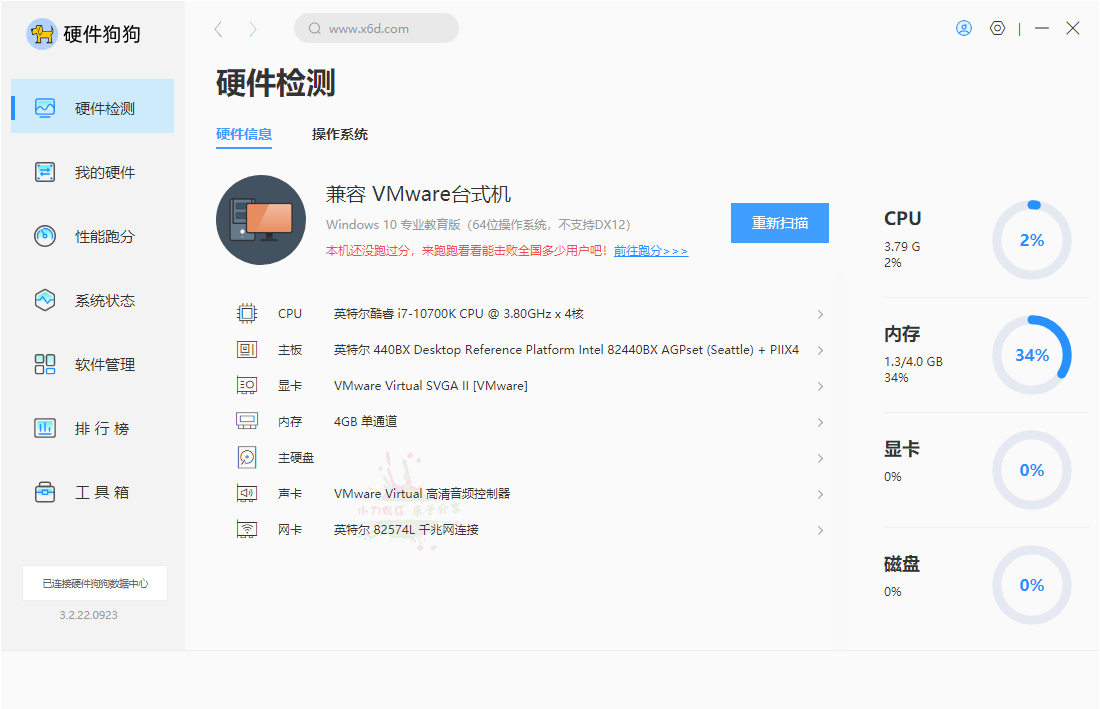Image resolution: width=1100 pixels, height=709 pixels.
Task: Click the CPU chip icon in the list
Action: tap(246, 313)
